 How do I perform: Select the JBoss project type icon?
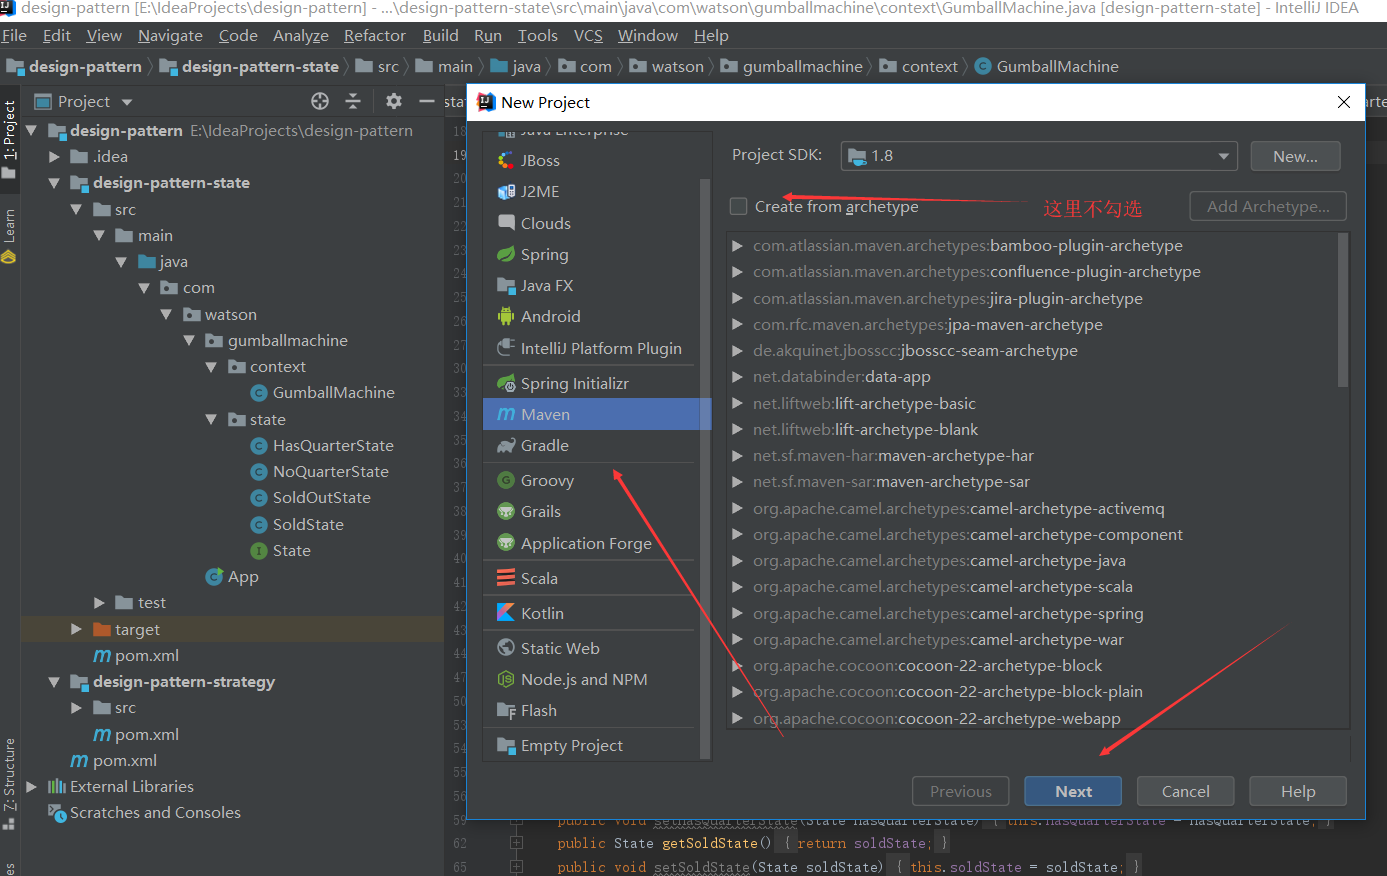[x=506, y=160]
